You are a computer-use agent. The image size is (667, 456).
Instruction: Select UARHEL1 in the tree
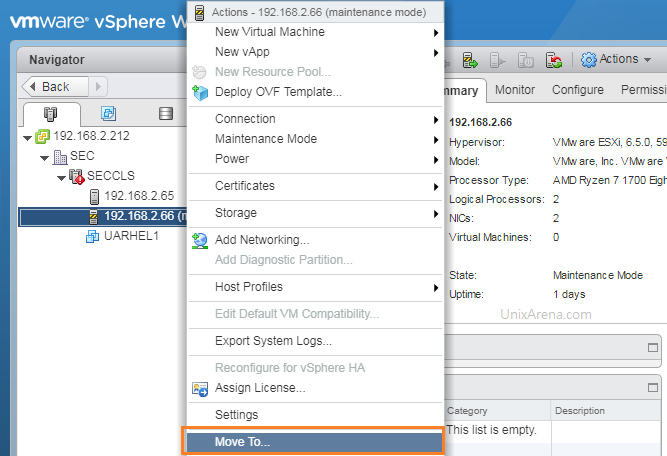click(x=131, y=236)
